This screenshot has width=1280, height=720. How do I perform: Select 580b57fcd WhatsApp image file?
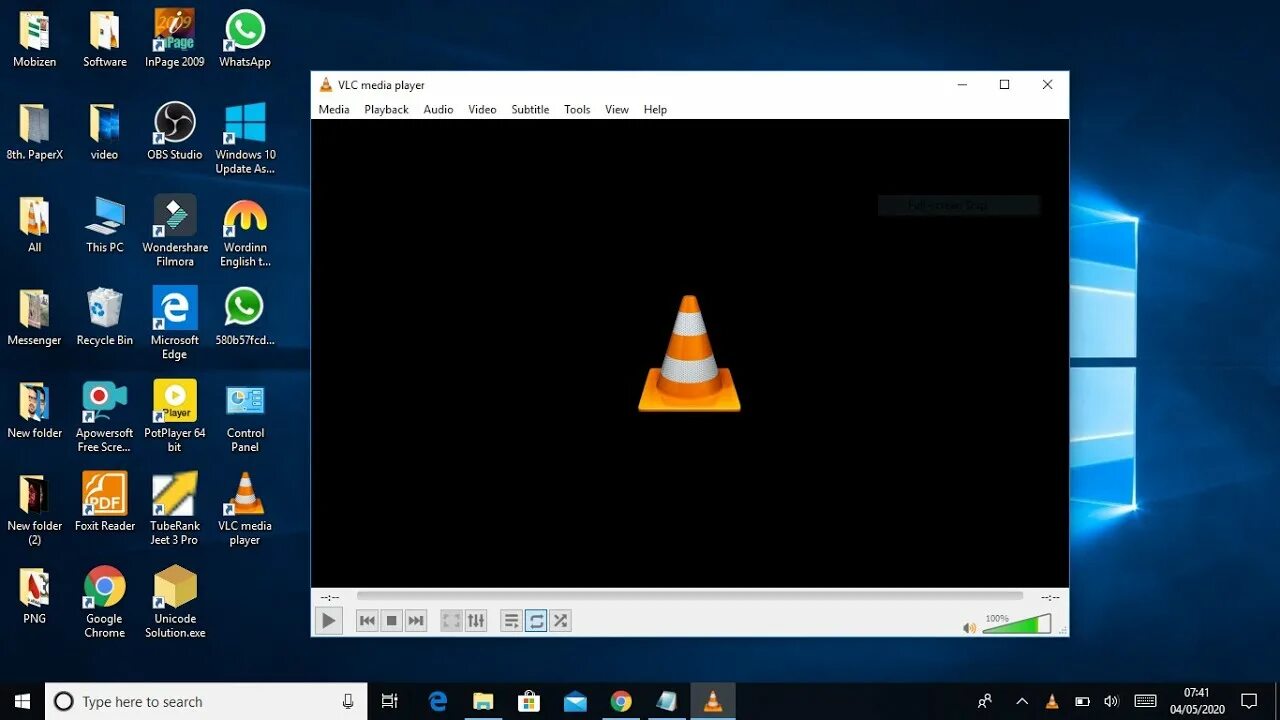click(x=245, y=318)
